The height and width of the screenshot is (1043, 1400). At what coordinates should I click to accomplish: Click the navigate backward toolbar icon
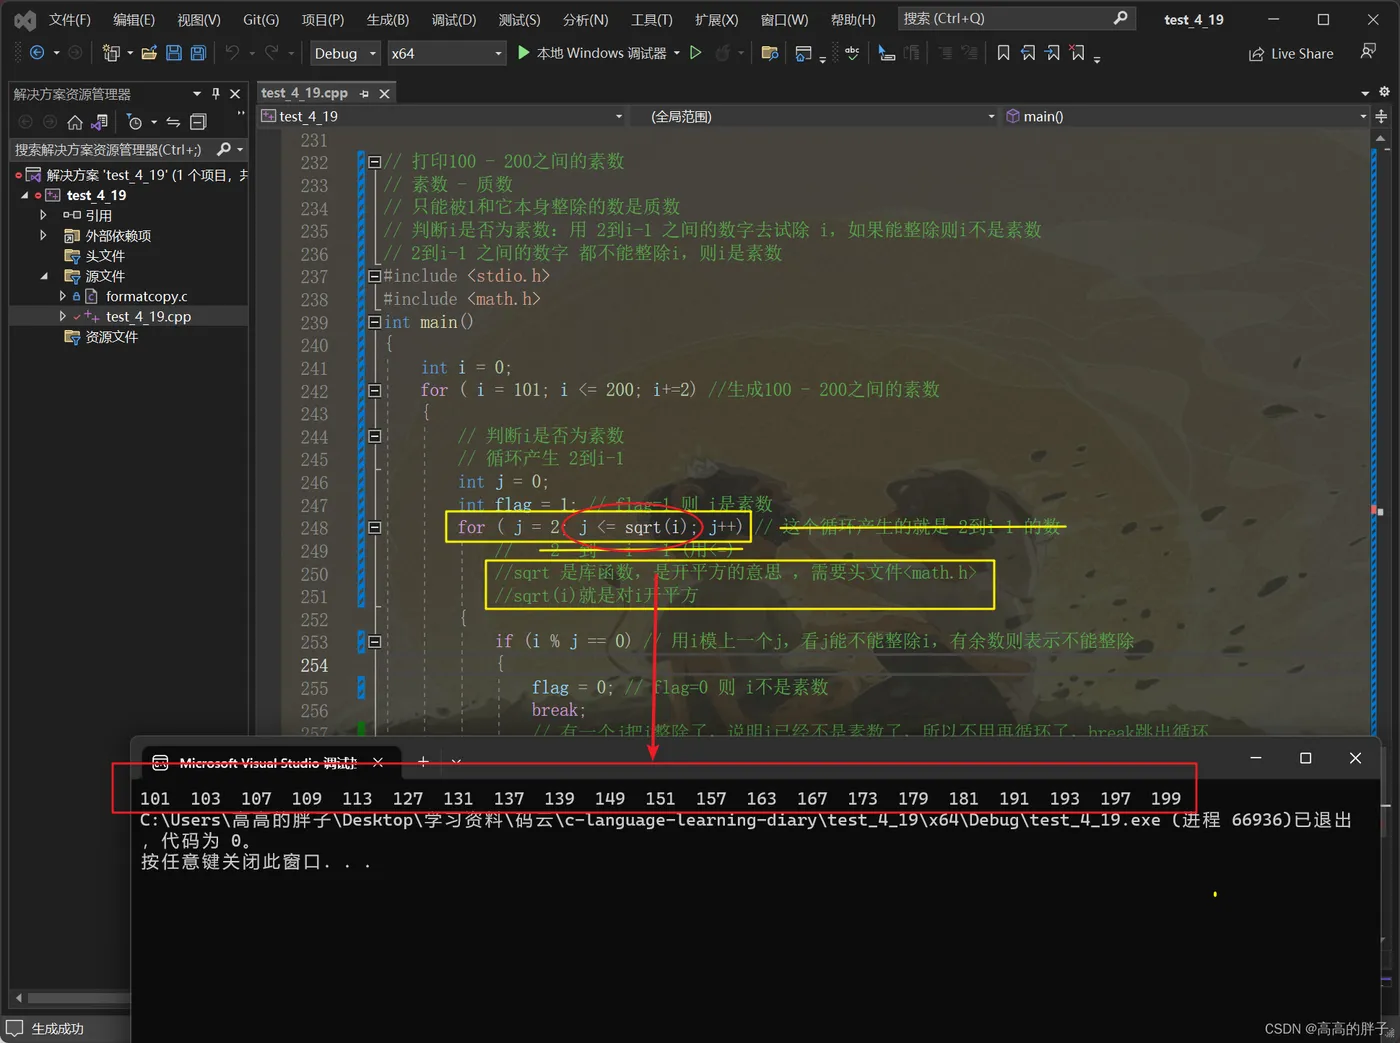coord(37,53)
